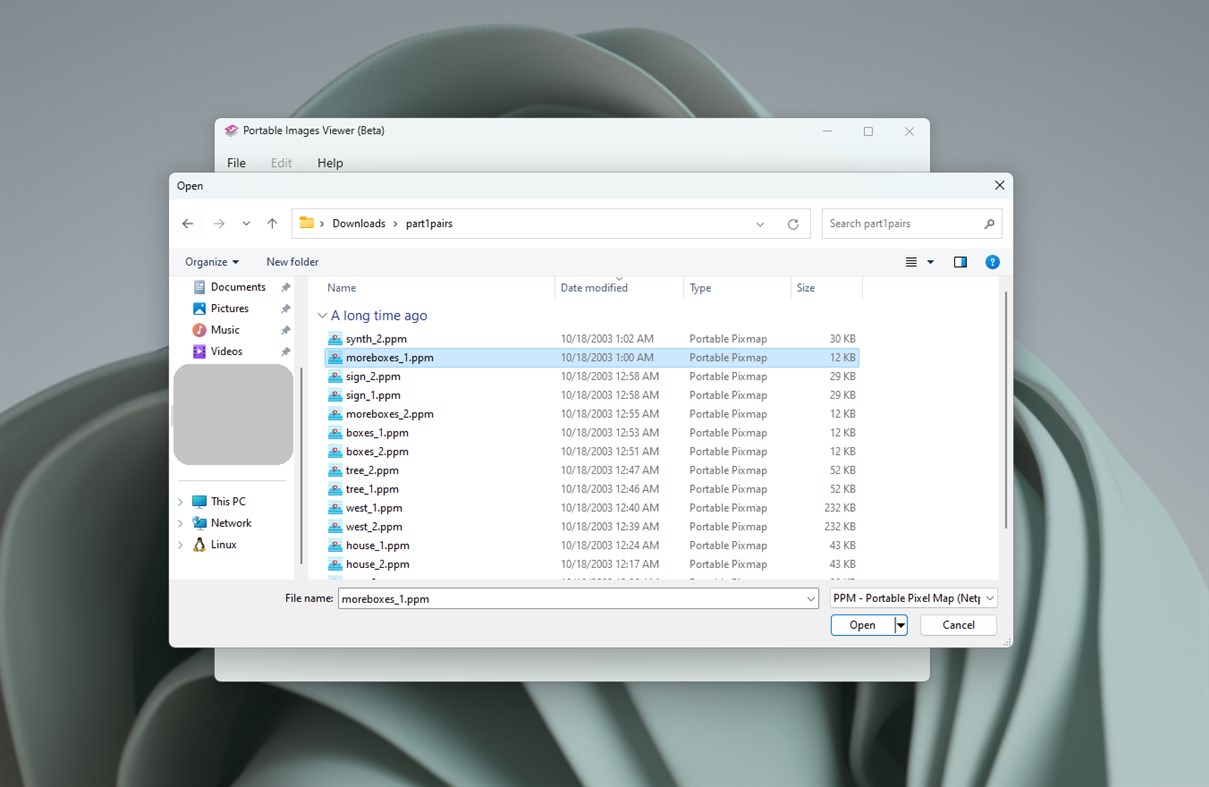
Task: Open the view options dropdown arrow
Action: 930,262
